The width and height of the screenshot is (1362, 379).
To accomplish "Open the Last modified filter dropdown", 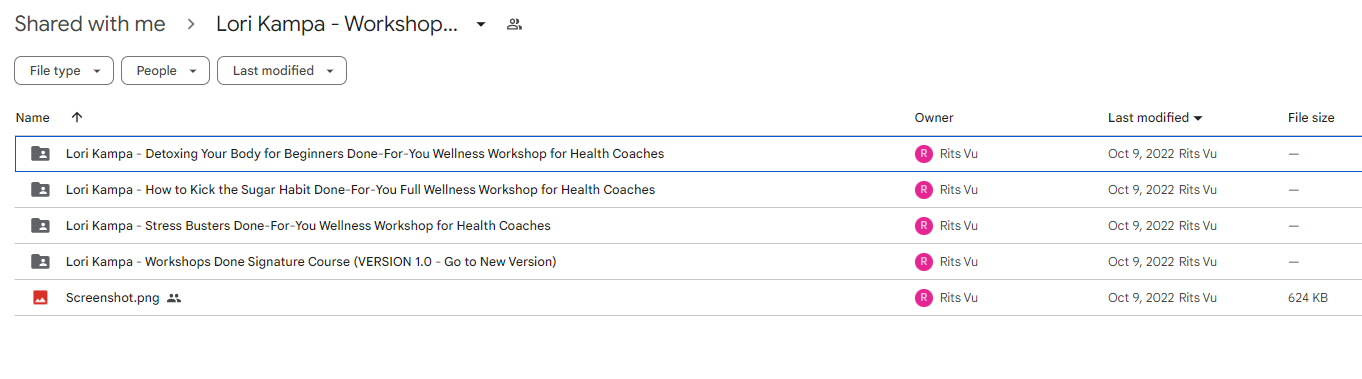I will [282, 71].
